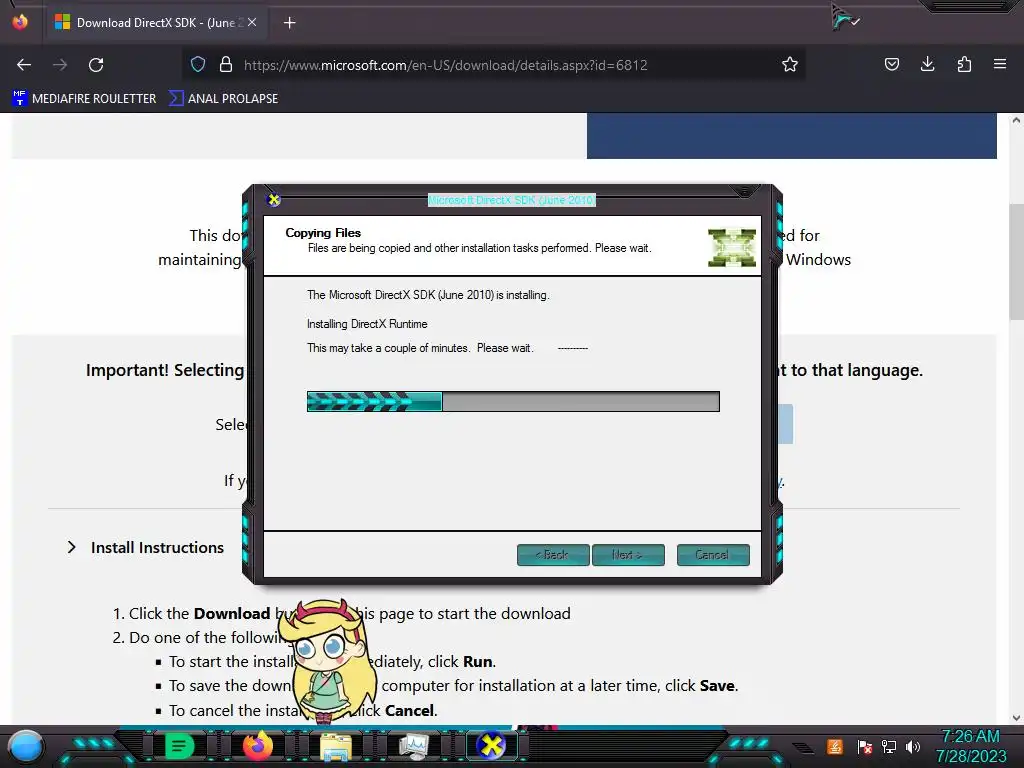Cancel the DirectX SDK installation
This screenshot has width=1024, height=768.
click(713, 554)
